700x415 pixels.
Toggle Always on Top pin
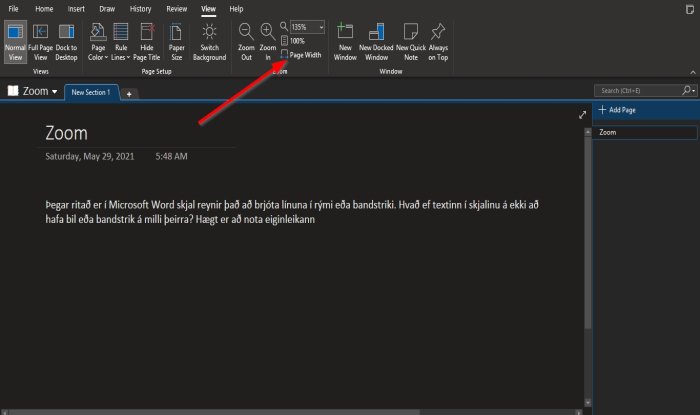(438, 42)
